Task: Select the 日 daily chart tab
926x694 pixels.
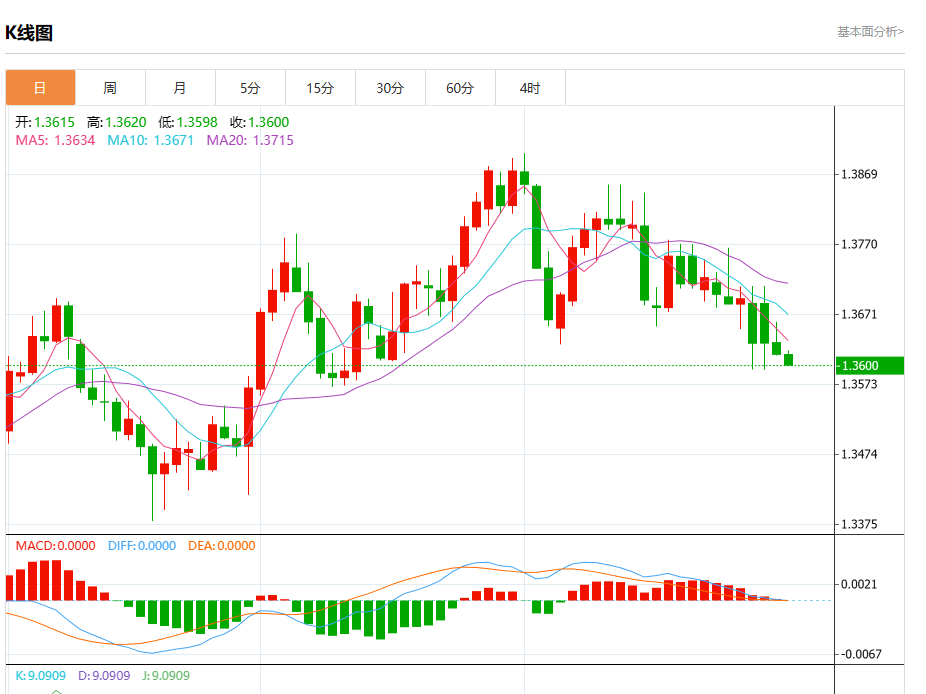Action: tap(40, 88)
